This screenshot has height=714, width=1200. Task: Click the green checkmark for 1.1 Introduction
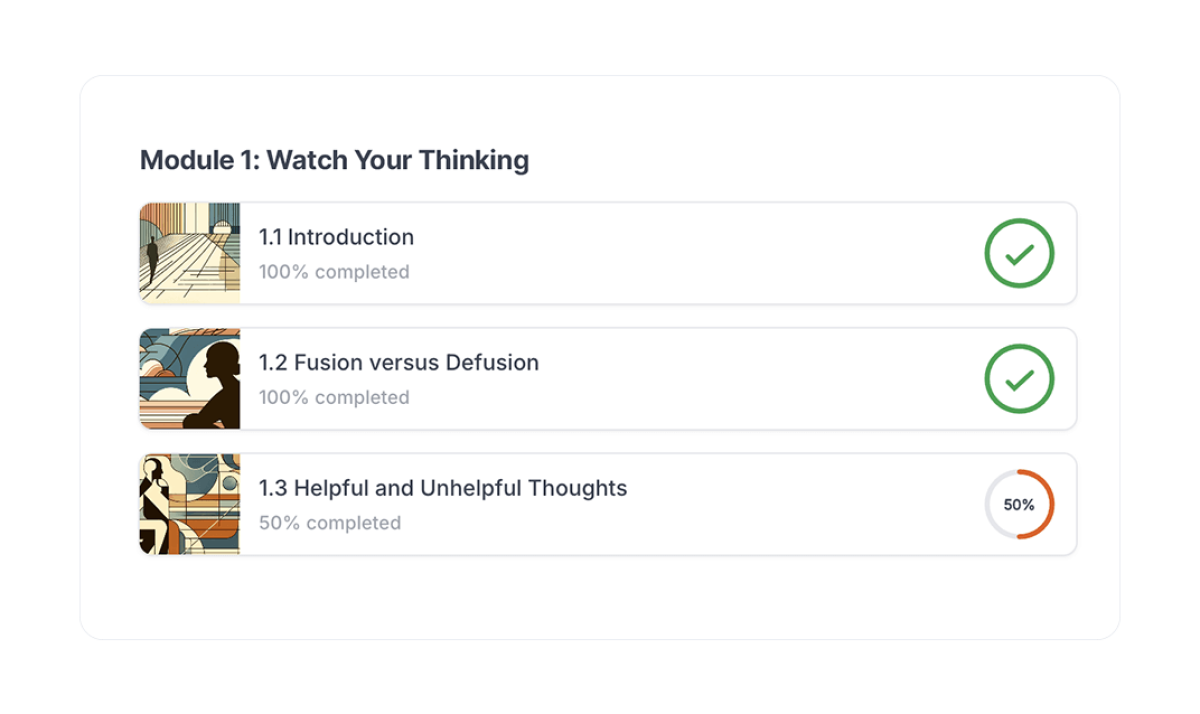pyautogui.click(x=1019, y=254)
